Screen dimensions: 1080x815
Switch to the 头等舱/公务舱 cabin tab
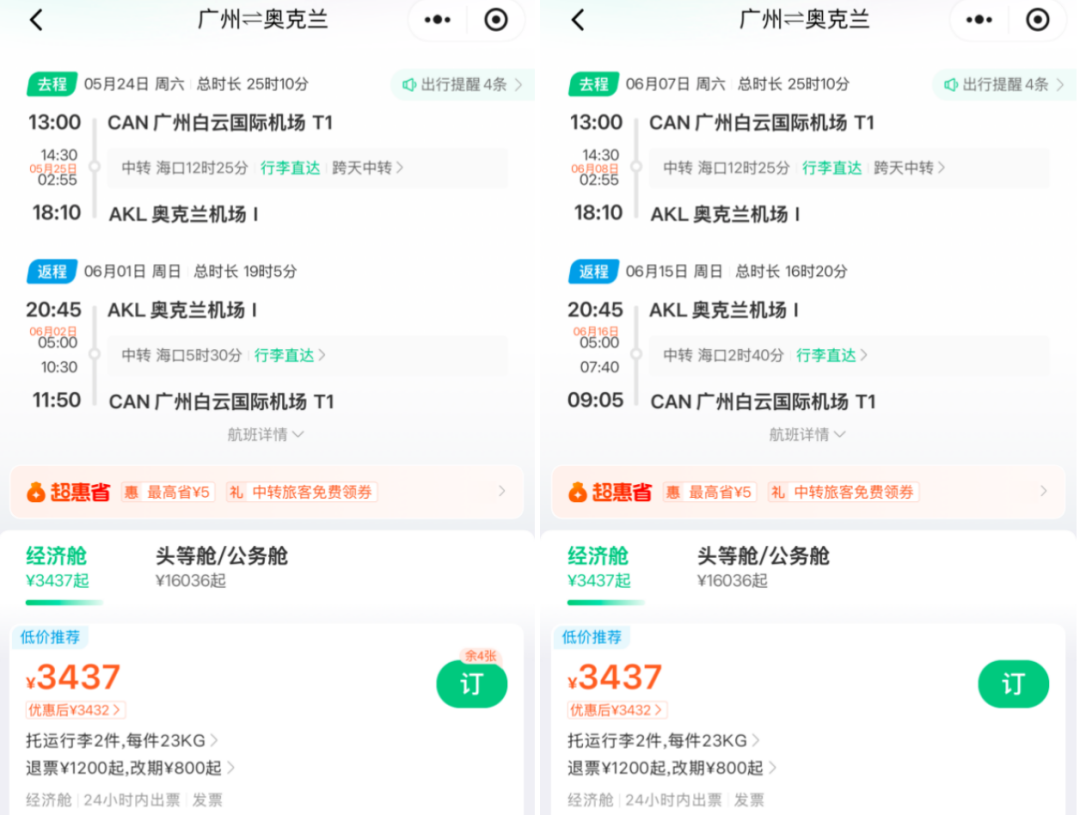[x=223, y=567]
